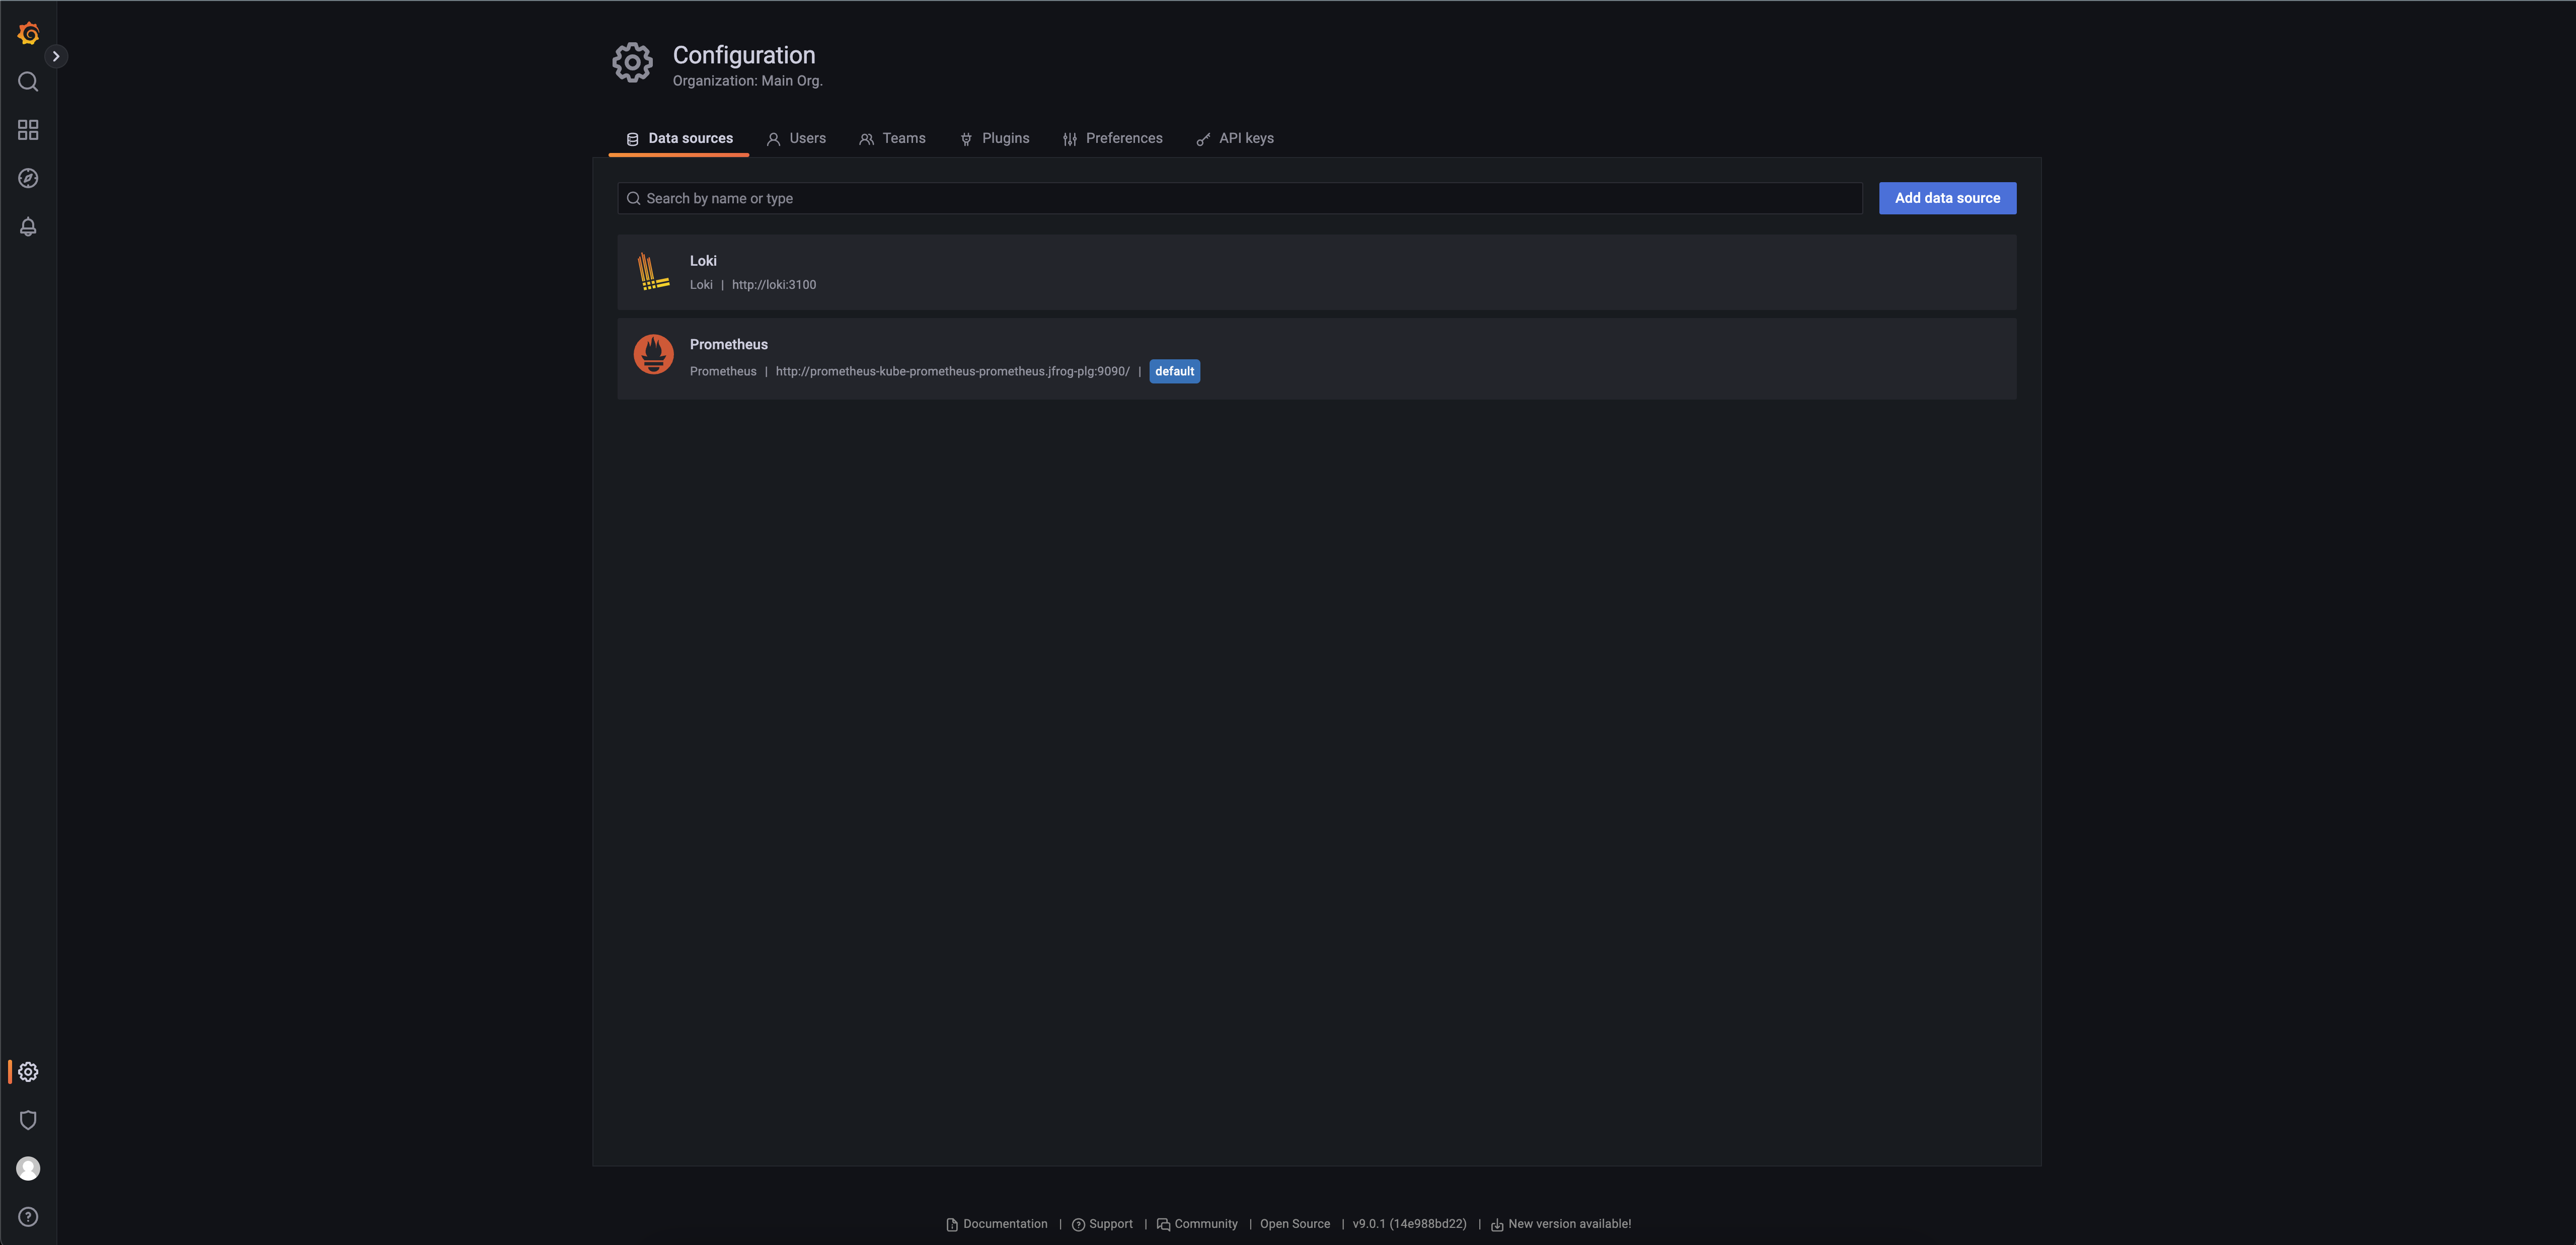2576x1245 pixels.
Task: Open the Loki data source entry
Action: click(x=703, y=261)
